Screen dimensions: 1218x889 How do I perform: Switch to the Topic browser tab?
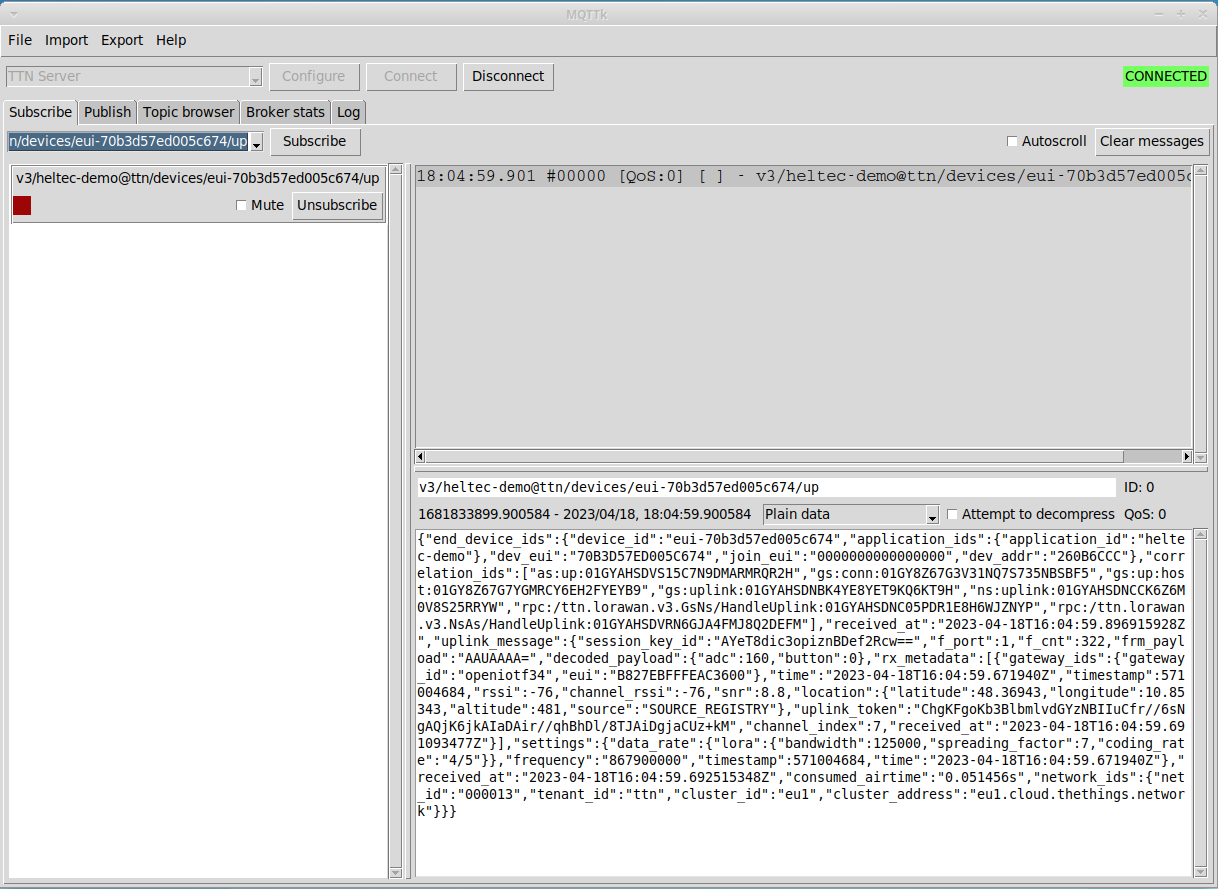pyautogui.click(x=188, y=112)
